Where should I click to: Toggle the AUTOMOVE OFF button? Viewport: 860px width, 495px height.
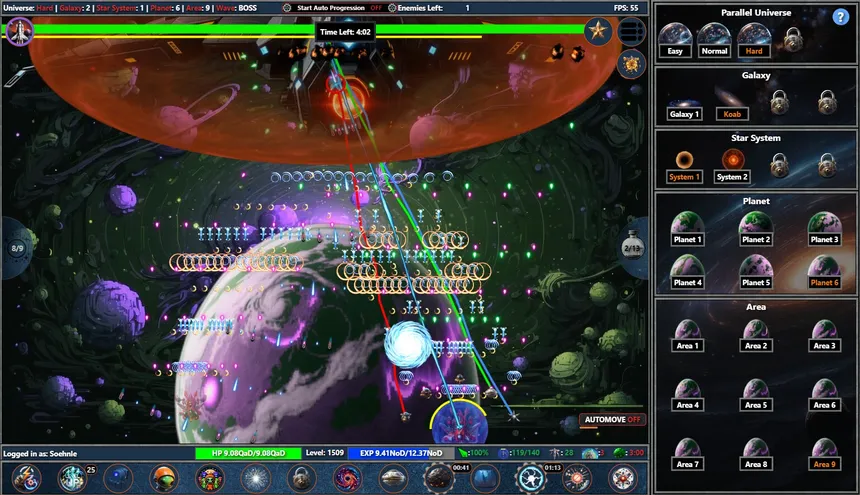point(612,419)
